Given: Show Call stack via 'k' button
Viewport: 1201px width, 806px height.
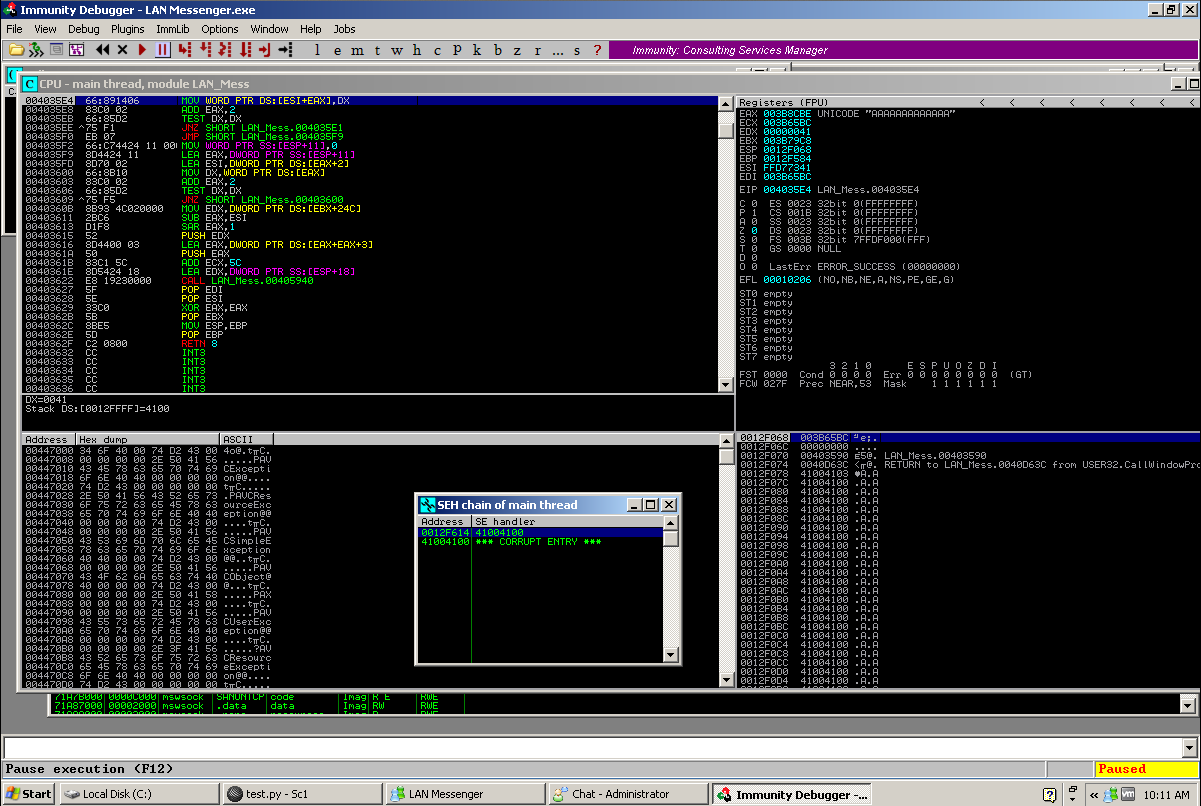Looking at the screenshot, I should 476,49.
